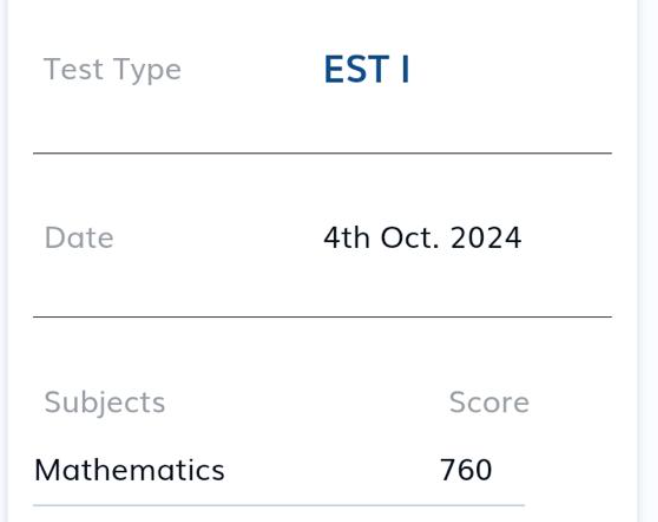658x522 pixels.
Task: Click the right edge border of the card
Action: [x=638, y=261]
